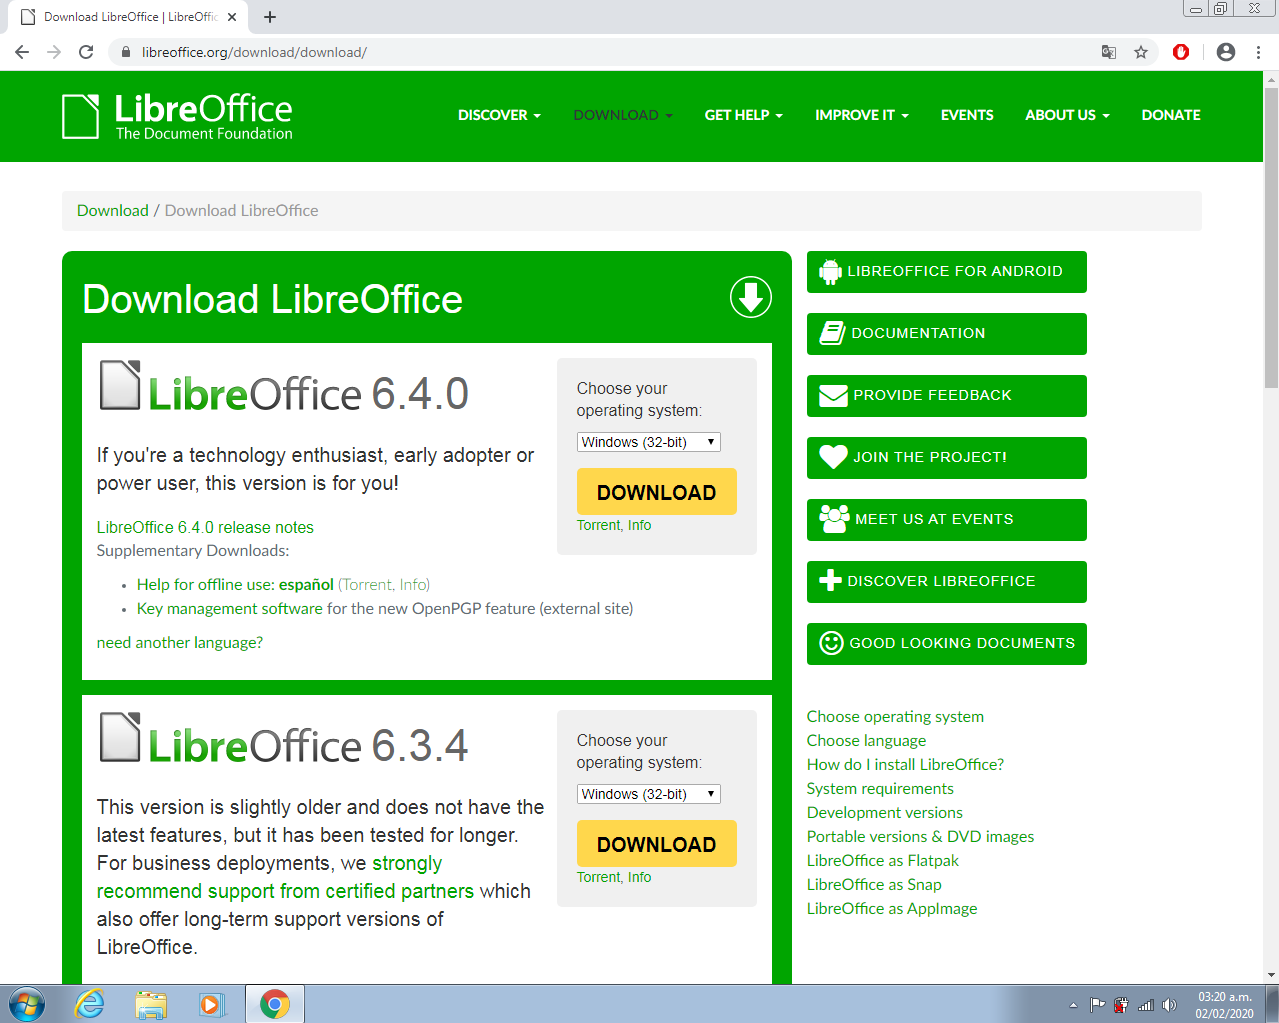Open Chrome three-dot menu

1258,52
